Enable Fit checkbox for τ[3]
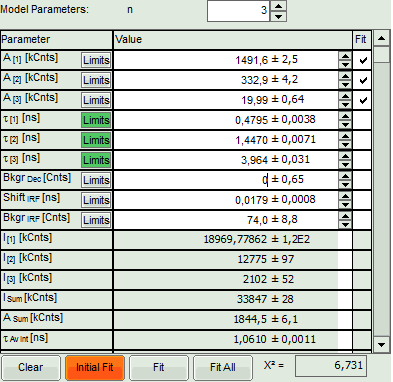This screenshot has width=393, height=382. coord(363,160)
